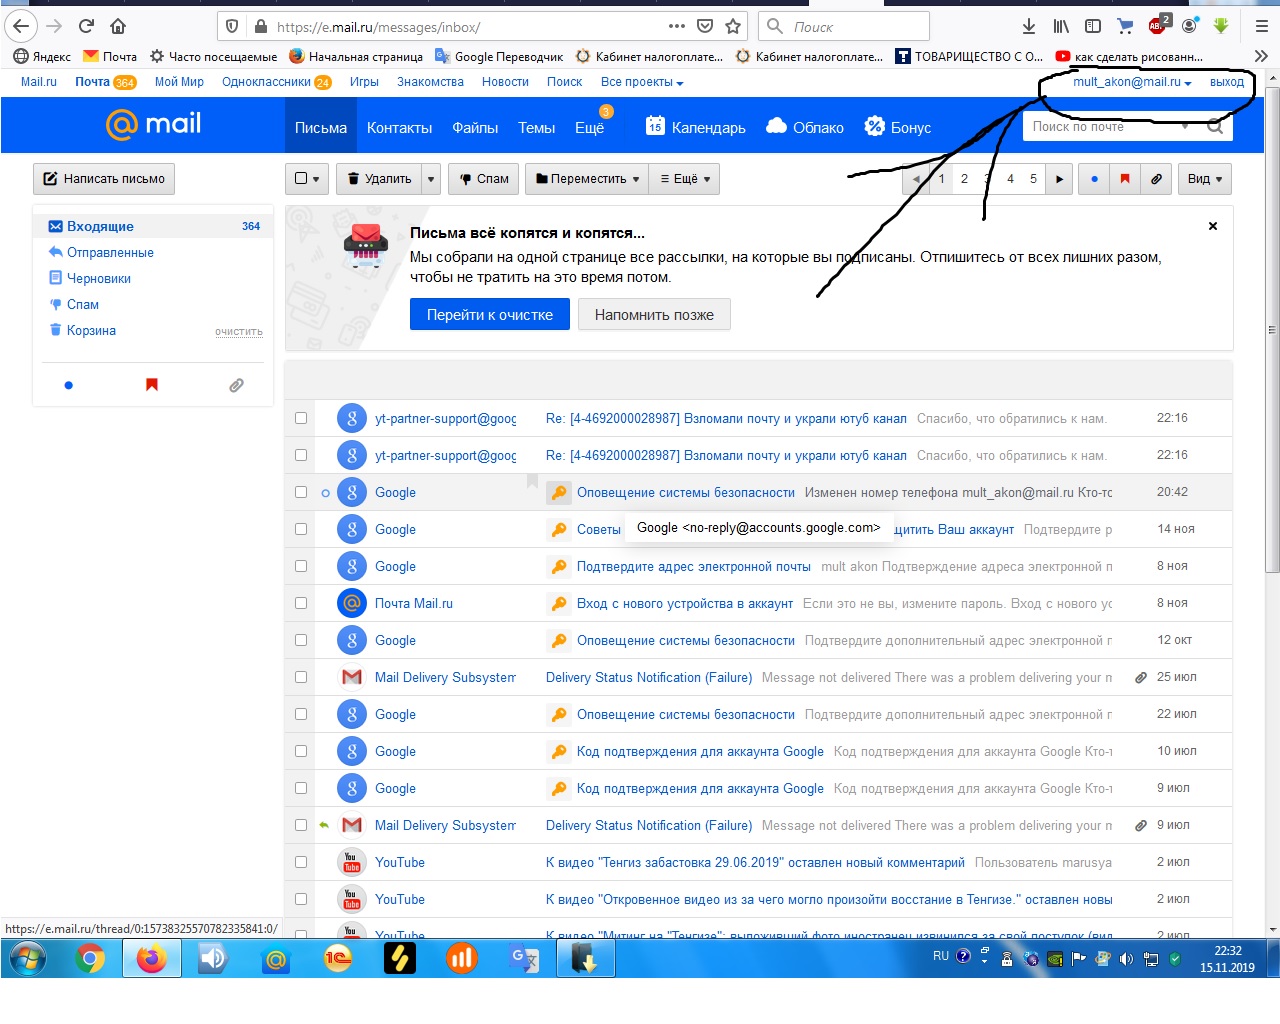Open 1C application from taskbar
This screenshot has height=1024, width=1280.
click(338, 959)
